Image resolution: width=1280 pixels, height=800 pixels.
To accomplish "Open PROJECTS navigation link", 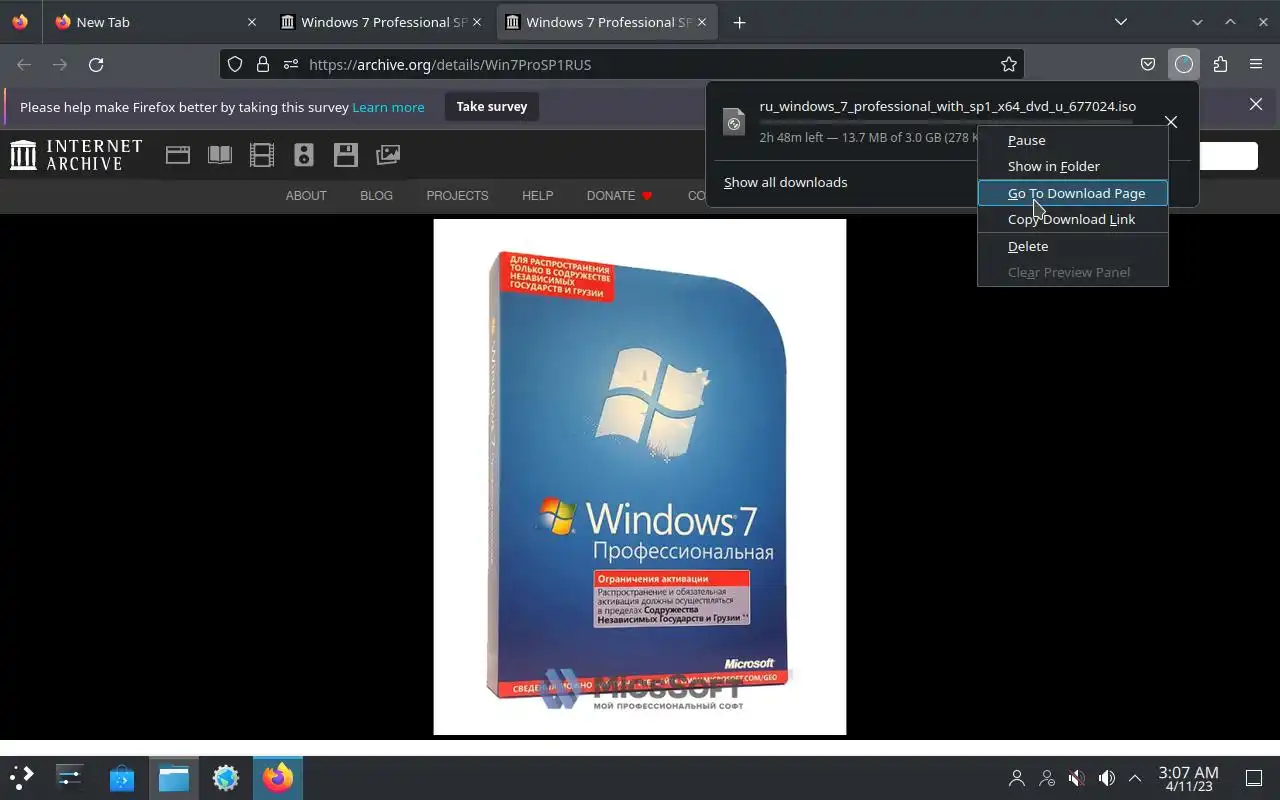I will (457, 195).
